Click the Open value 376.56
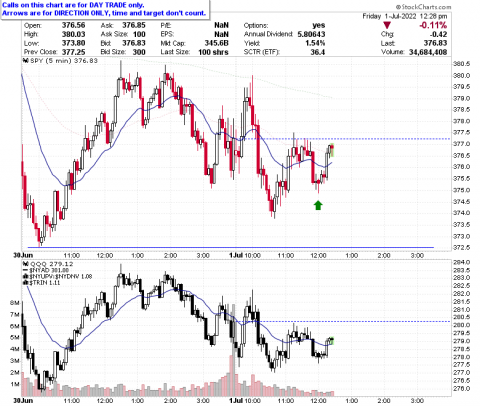The height and width of the screenshot is (406, 480). (x=73, y=25)
